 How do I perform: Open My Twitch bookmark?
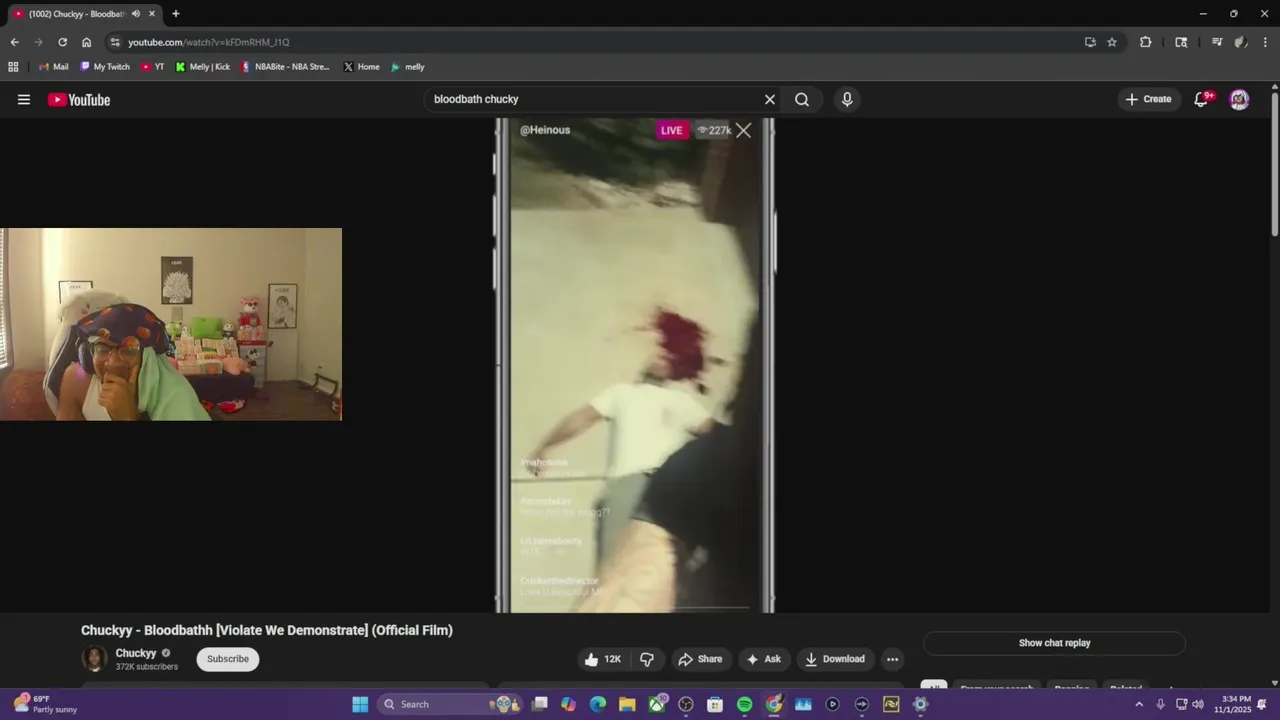coord(105,67)
